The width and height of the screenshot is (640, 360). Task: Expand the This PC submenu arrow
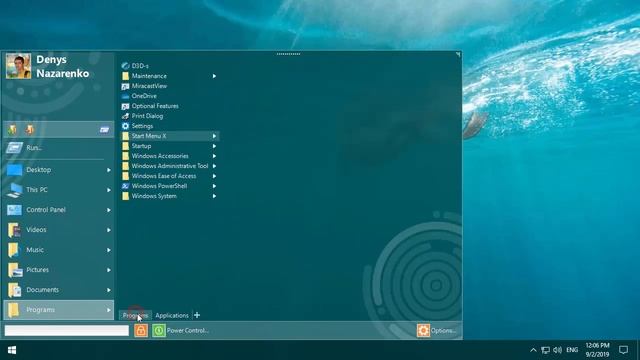point(109,190)
